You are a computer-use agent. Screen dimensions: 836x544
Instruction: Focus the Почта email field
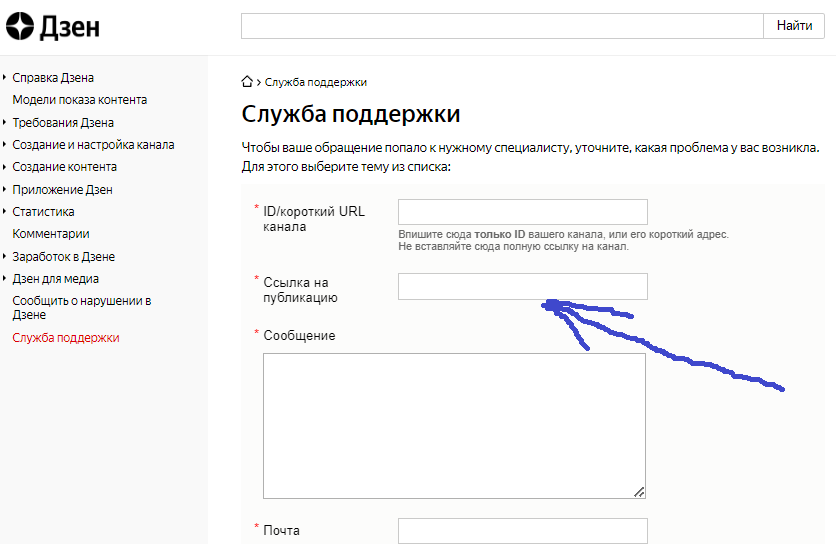tap(522, 531)
